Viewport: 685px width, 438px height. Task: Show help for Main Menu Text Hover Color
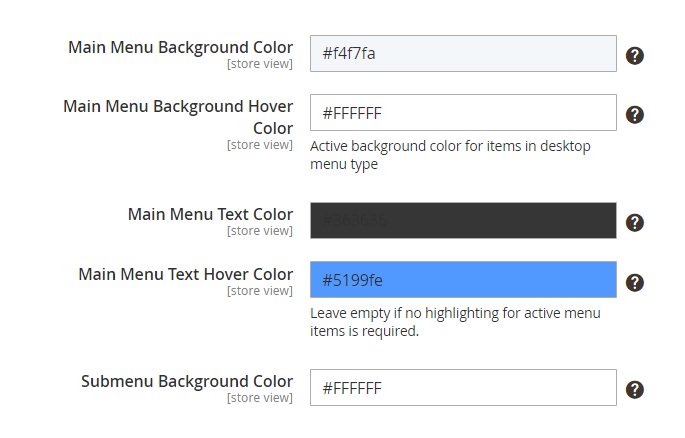click(x=634, y=283)
